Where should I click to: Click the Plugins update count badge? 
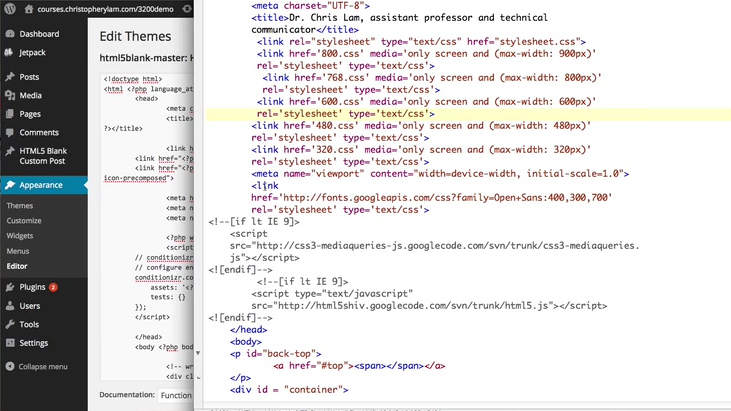53,287
